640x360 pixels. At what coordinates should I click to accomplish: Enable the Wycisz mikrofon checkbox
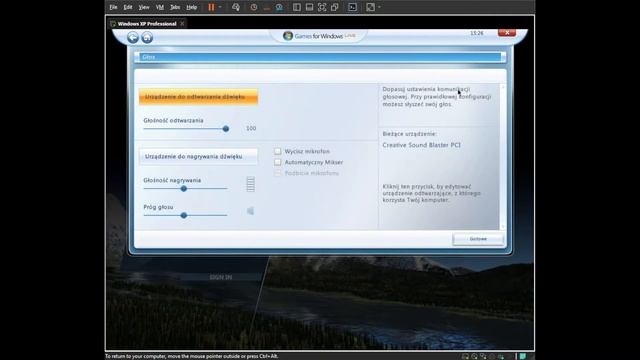pos(278,151)
